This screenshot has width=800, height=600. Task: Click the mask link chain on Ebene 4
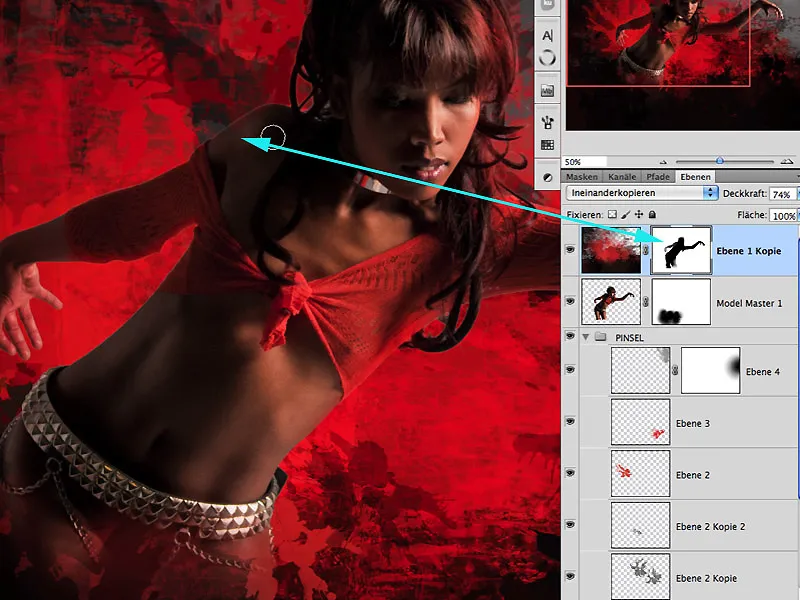676,371
